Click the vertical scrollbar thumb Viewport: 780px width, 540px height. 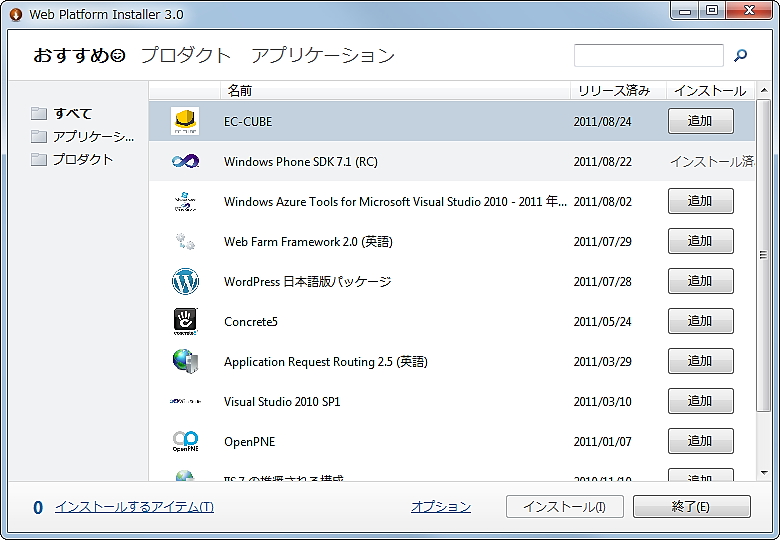click(x=764, y=255)
